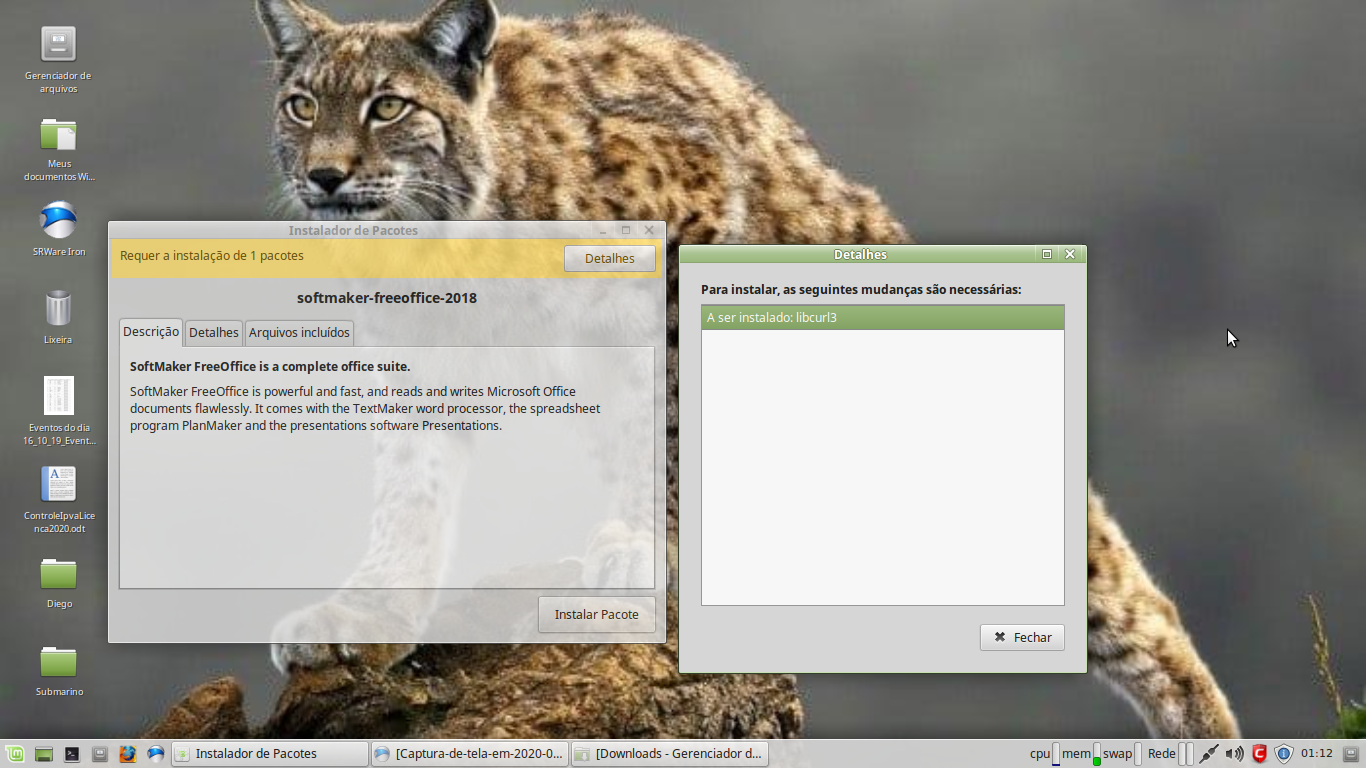Switch to the Arquivos incluídos tab
This screenshot has height=768, width=1366.
[x=299, y=332]
